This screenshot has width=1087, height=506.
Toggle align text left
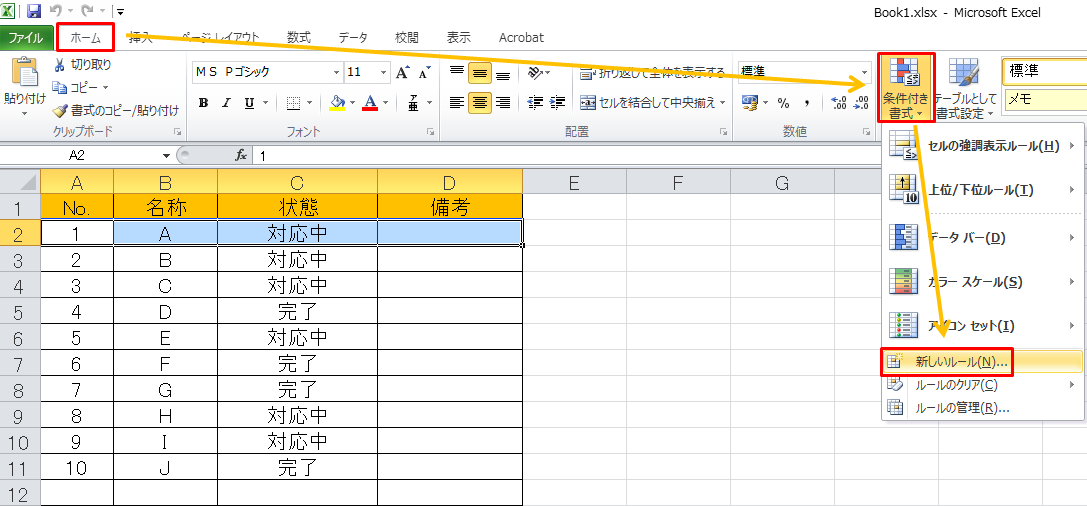pyautogui.click(x=456, y=103)
